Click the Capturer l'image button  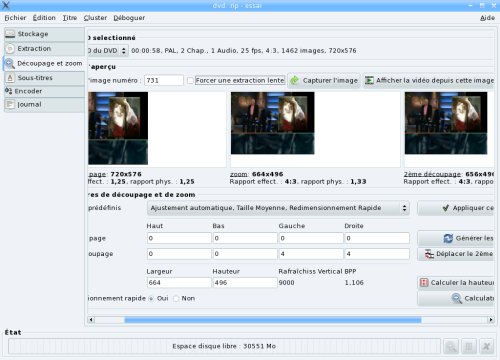[324, 80]
